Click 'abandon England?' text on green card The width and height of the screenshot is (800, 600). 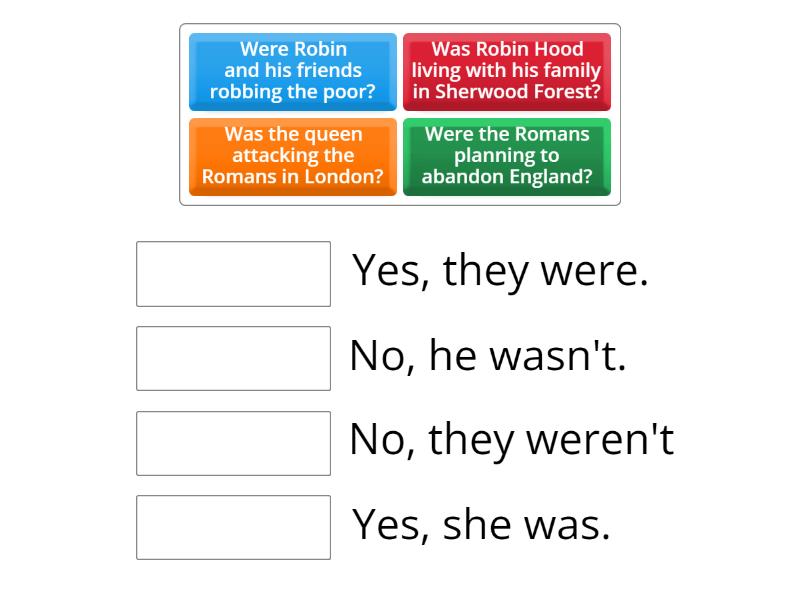pyautogui.click(x=507, y=177)
